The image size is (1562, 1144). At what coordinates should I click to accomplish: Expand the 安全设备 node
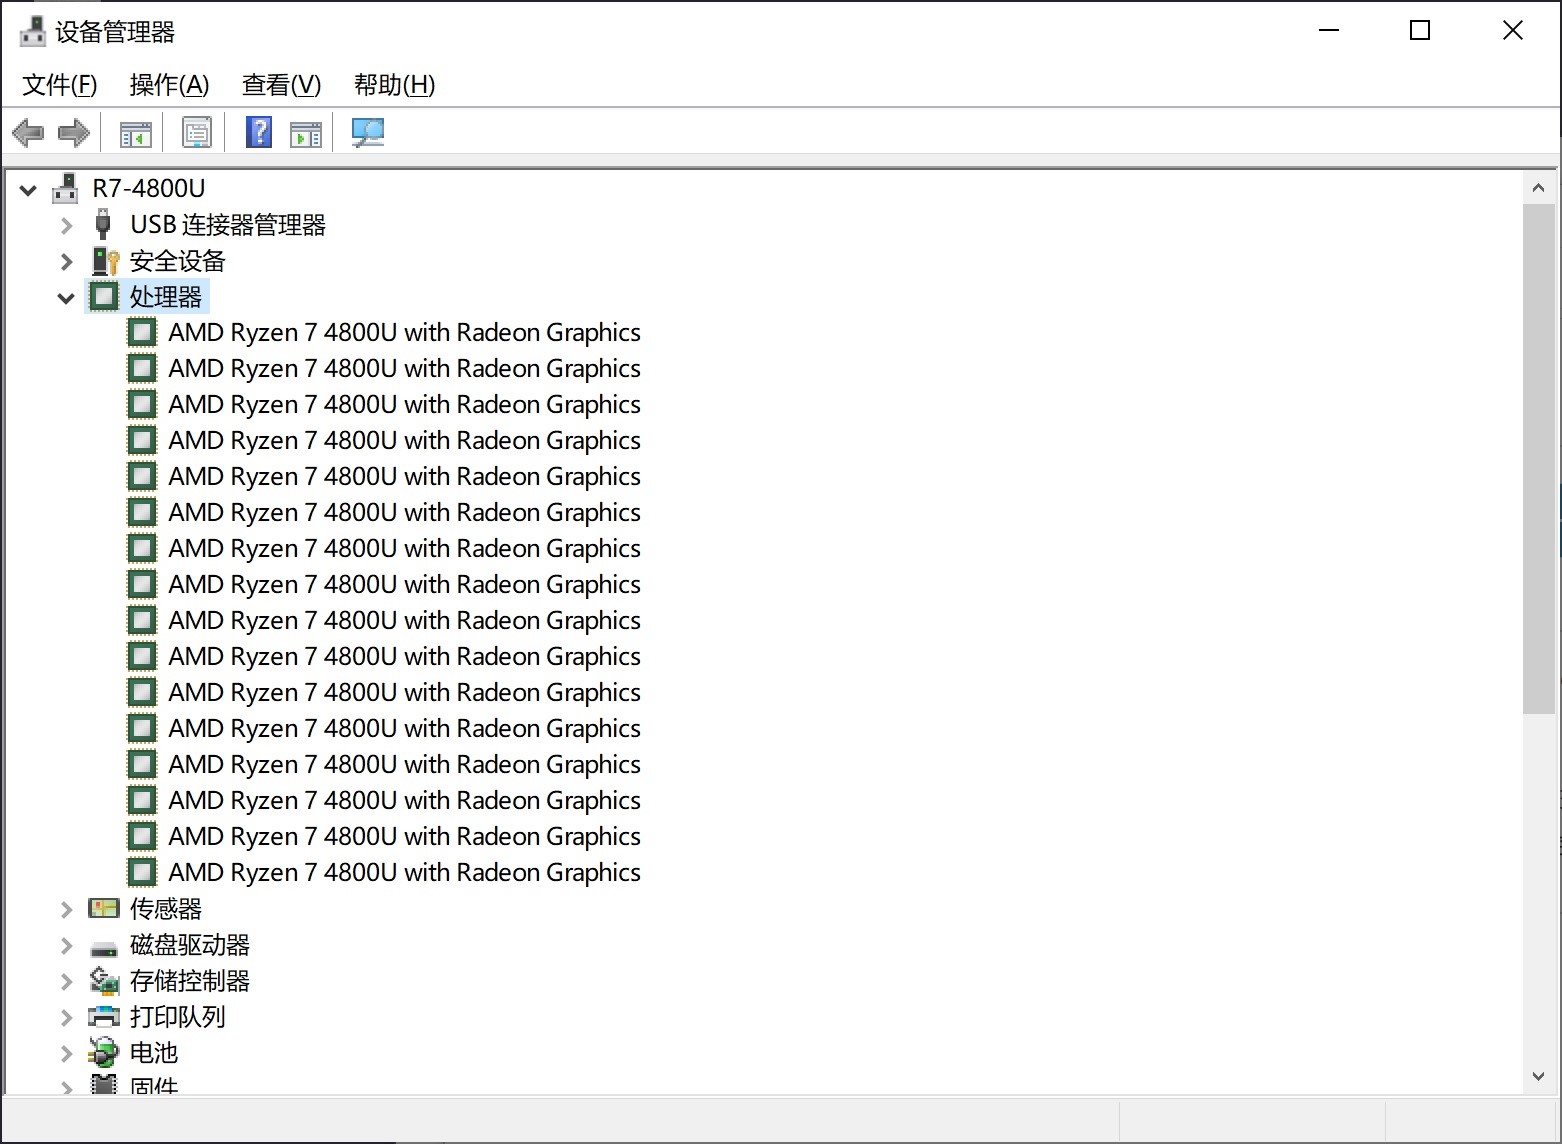point(66,261)
